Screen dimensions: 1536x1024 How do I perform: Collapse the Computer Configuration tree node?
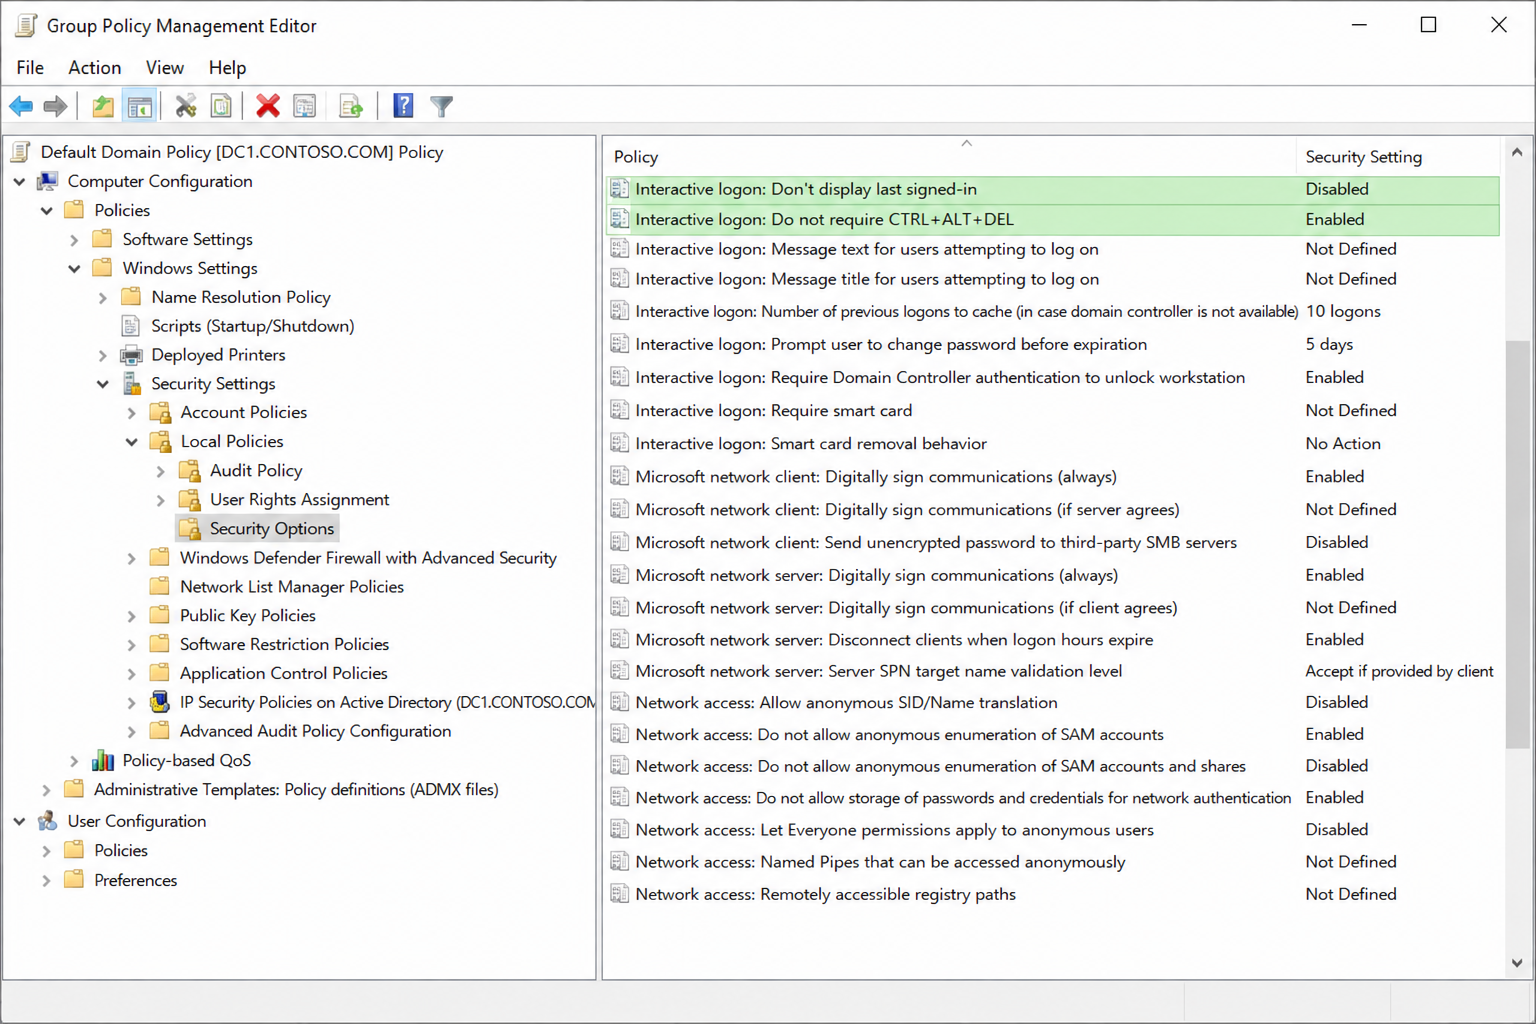tap(20, 182)
